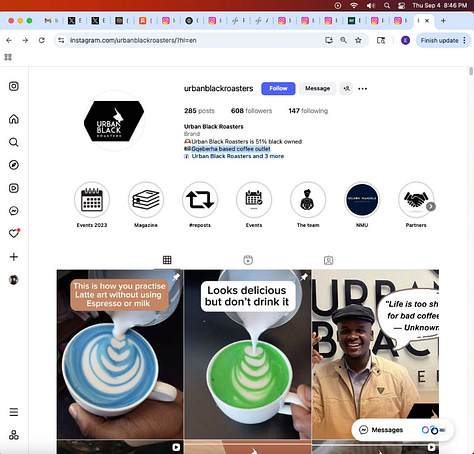474x454 pixels.
Task: Message urbanblackroasters
Action: (x=317, y=89)
